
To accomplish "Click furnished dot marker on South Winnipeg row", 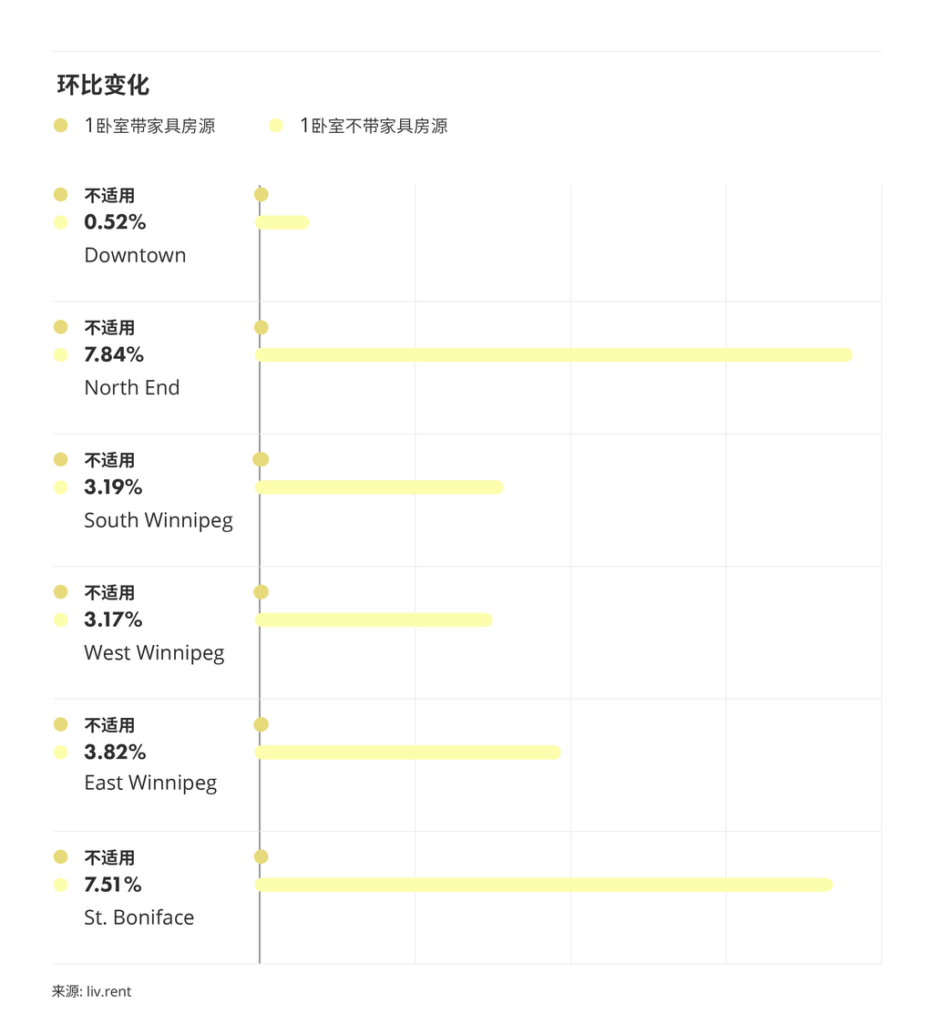I will click(x=261, y=460).
